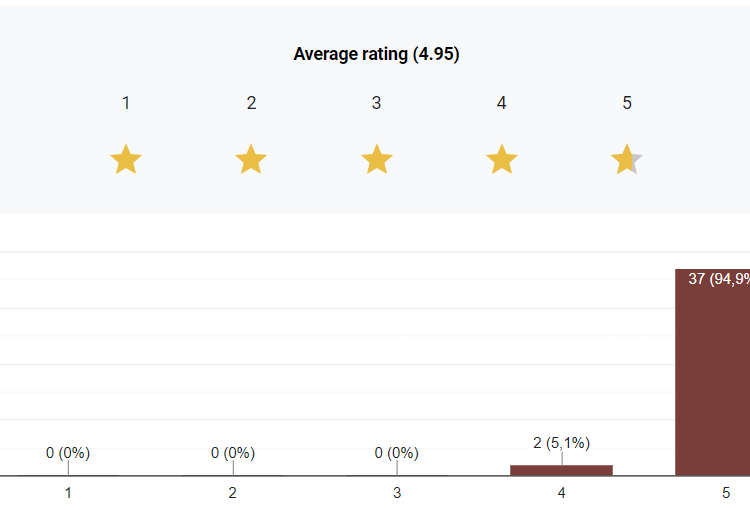
Task: Click axis label 1 below the chart
Action: tap(68, 492)
